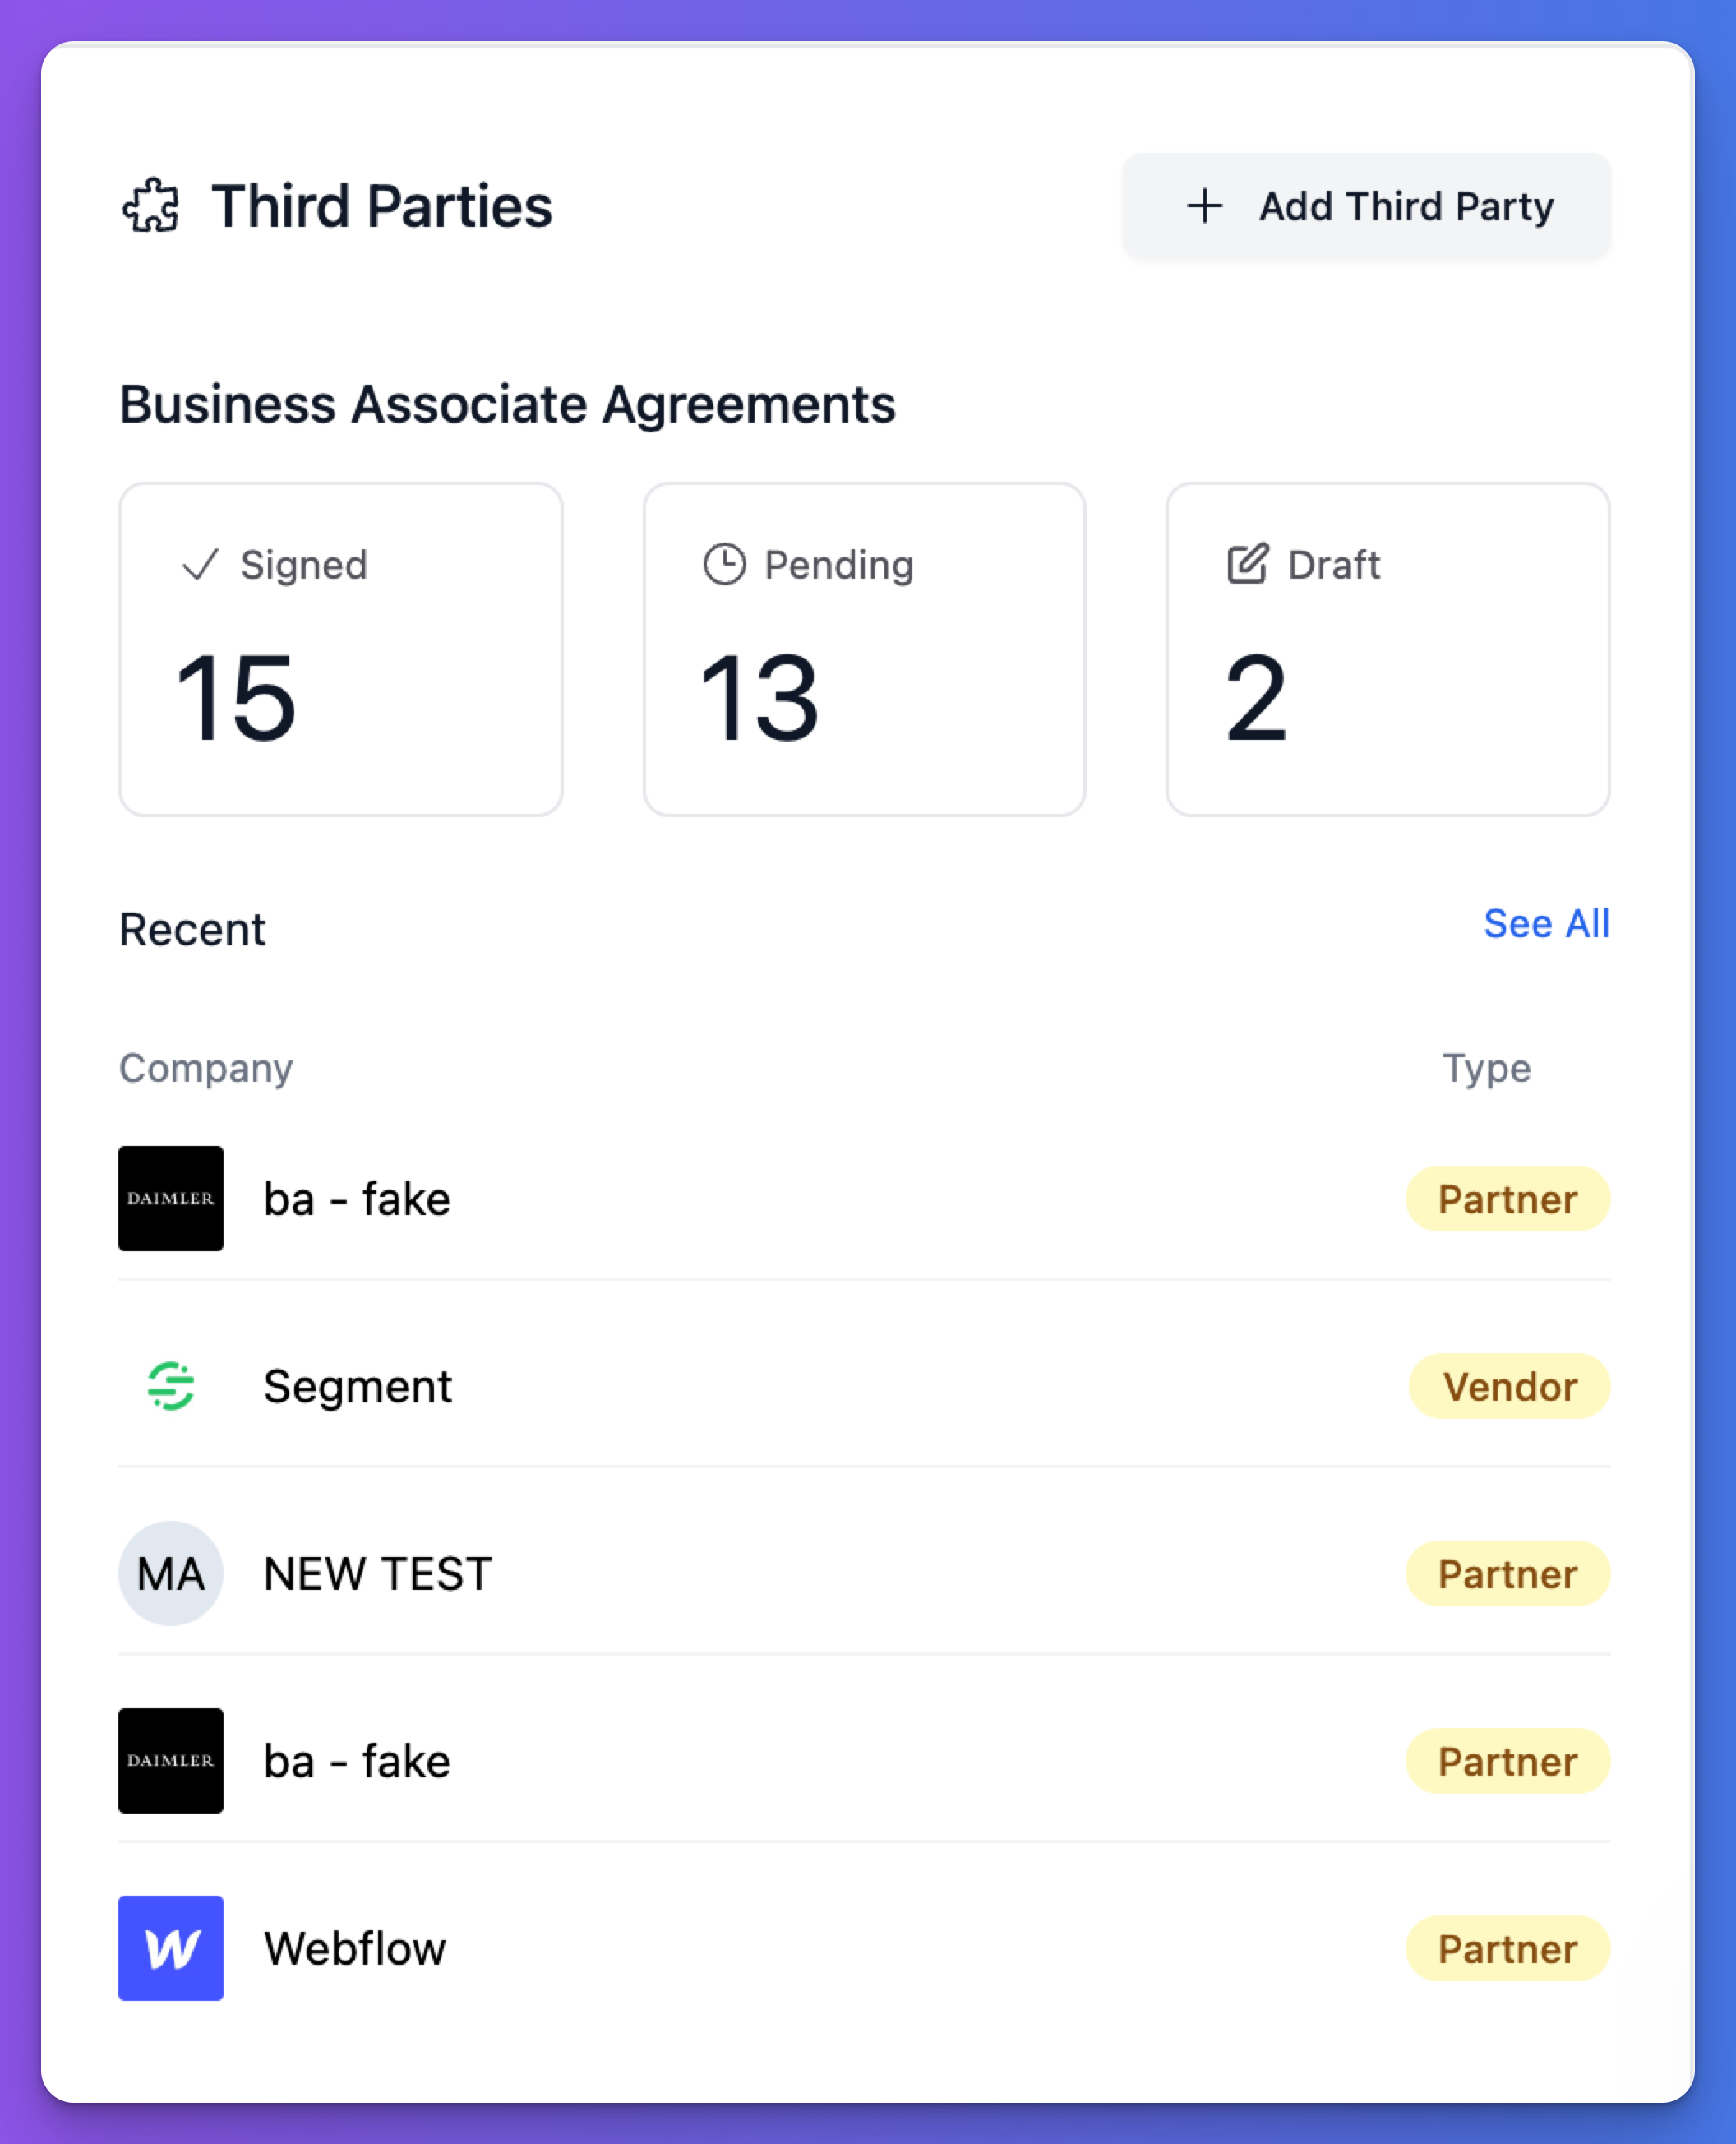Click the blue Webflow logo
The width and height of the screenshot is (1736, 2144).
pos(171,1948)
